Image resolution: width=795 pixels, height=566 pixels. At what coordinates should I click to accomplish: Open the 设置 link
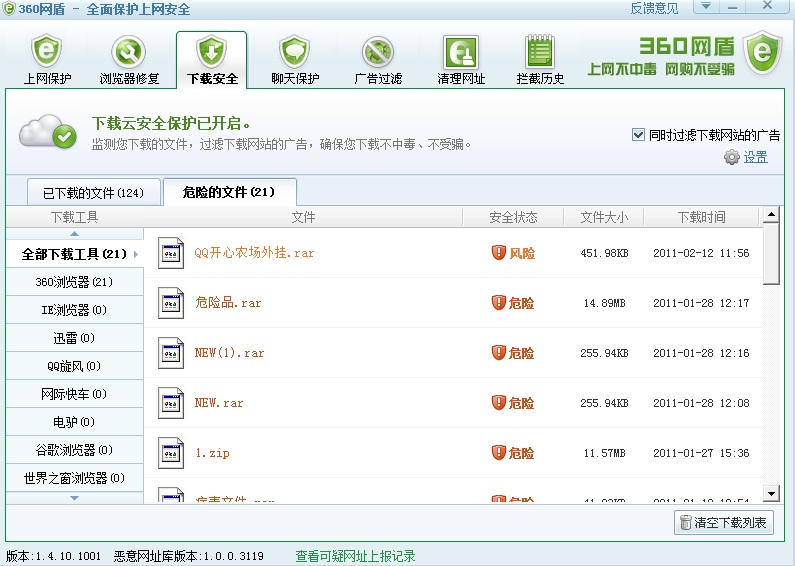point(755,157)
